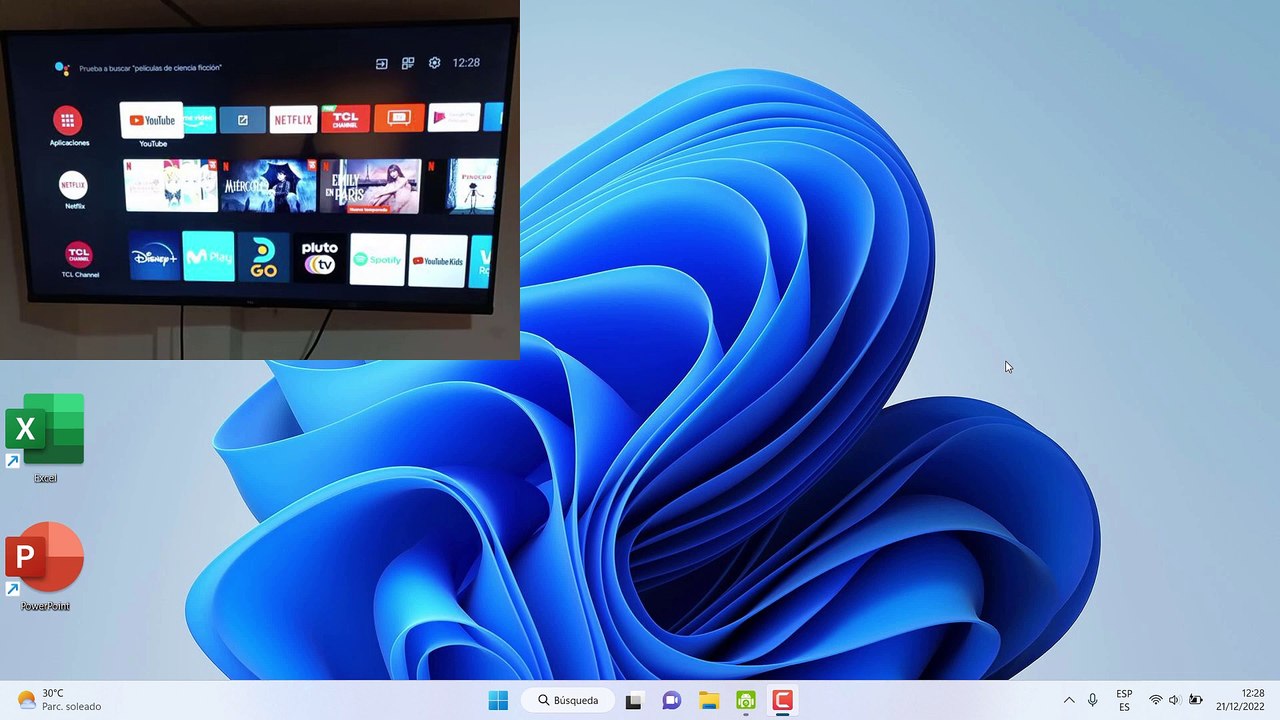Launch highlighted YouTube tile on TV
The width and height of the screenshot is (1280, 720).
[152, 120]
